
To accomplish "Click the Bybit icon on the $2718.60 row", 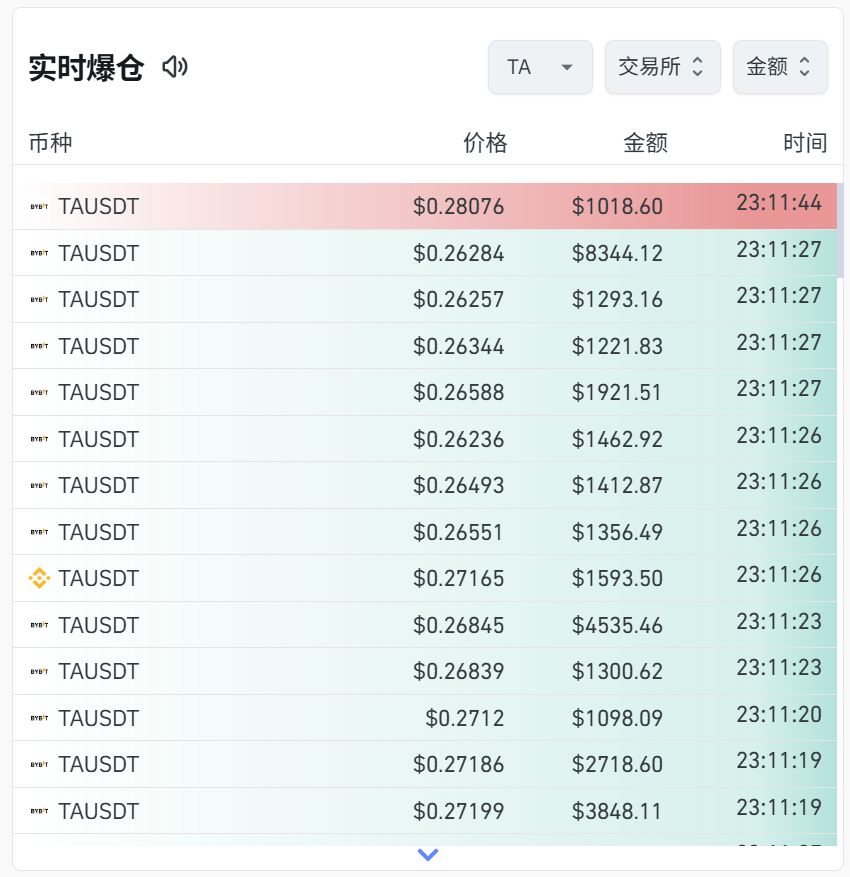I will pyautogui.click(x=37, y=764).
